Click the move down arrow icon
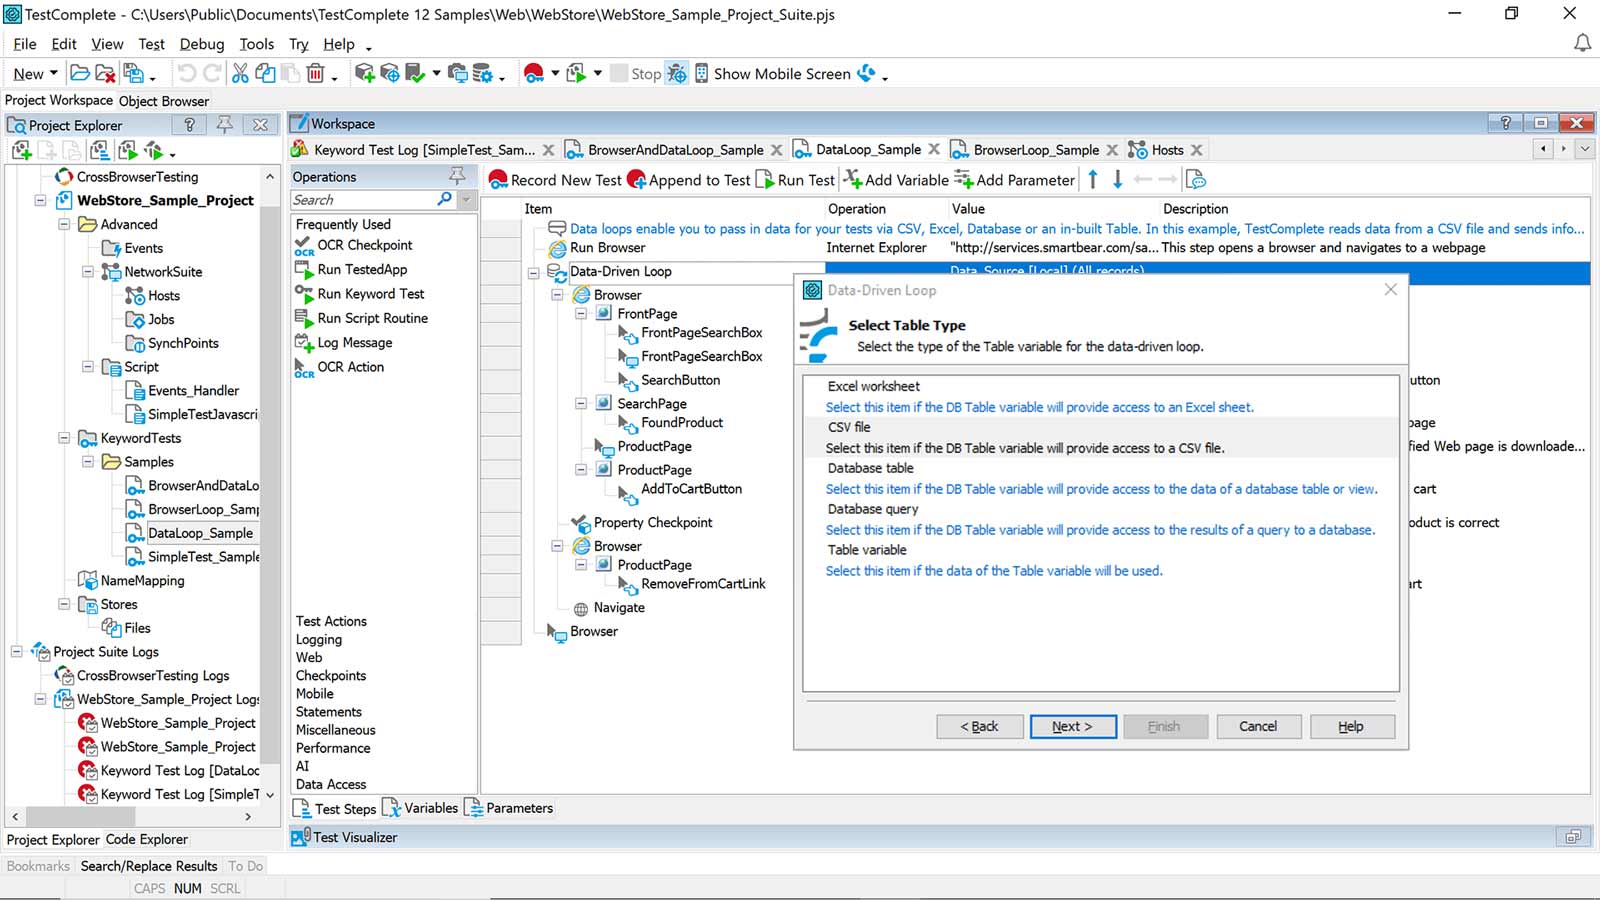The image size is (1600, 900). pos(1118,179)
